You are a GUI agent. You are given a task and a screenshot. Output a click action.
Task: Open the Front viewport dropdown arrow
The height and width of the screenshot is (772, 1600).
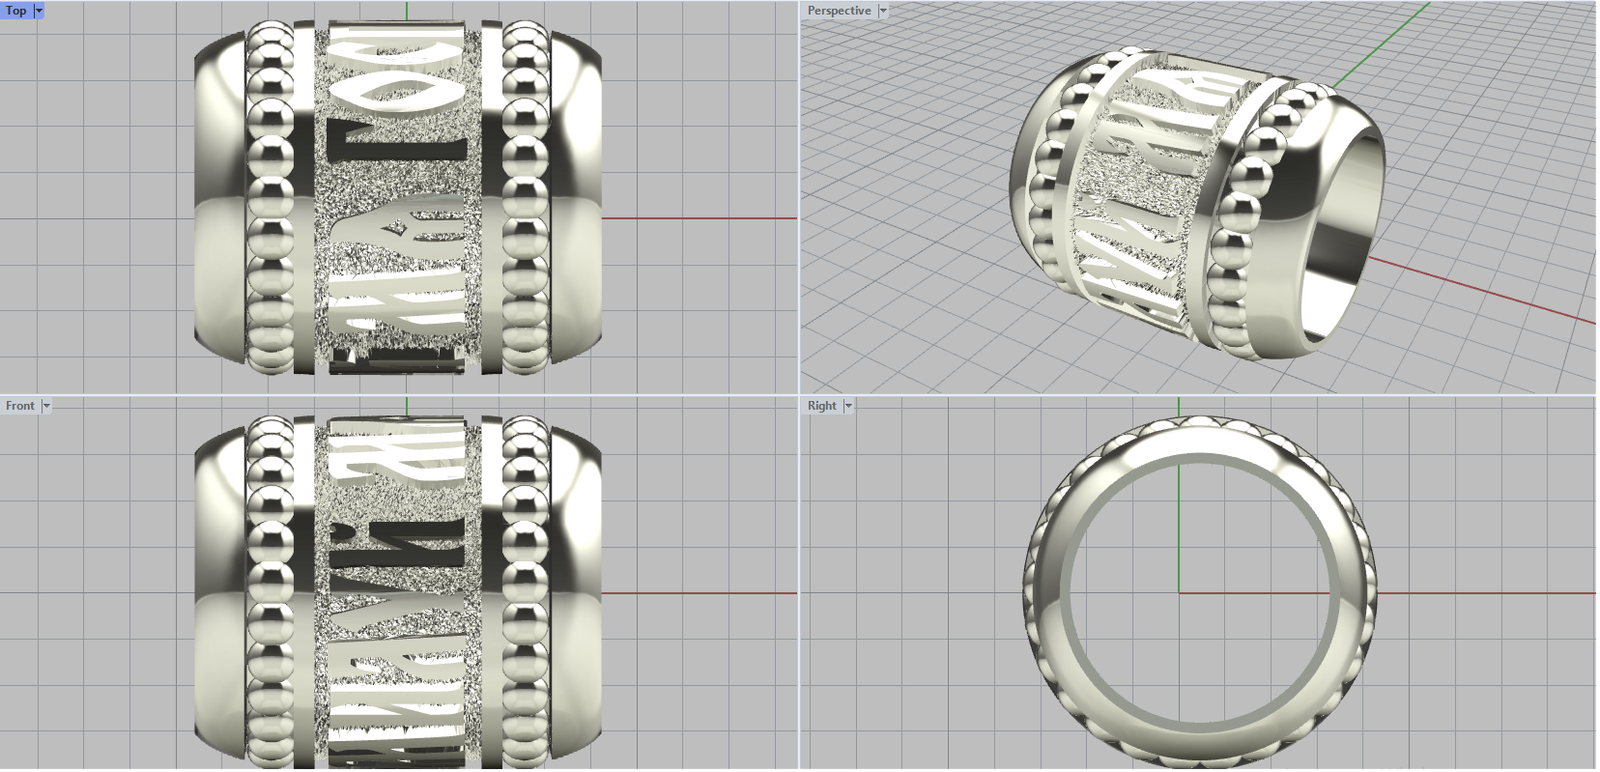(46, 405)
